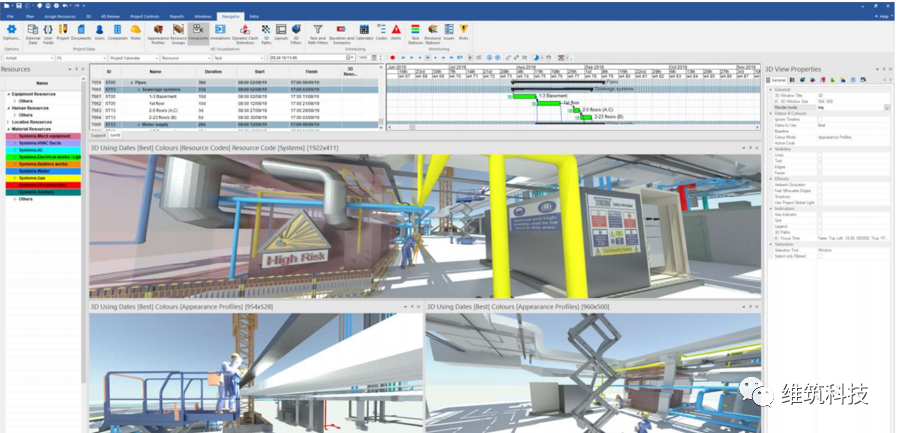897x433 pixels.
Task: Open the File menu tab
Action: click(x=10, y=17)
